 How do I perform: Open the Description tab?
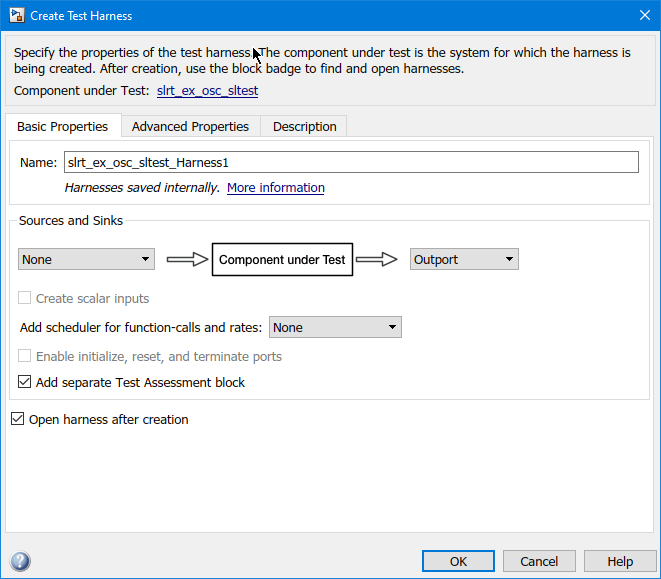click(x=304, y=126)
